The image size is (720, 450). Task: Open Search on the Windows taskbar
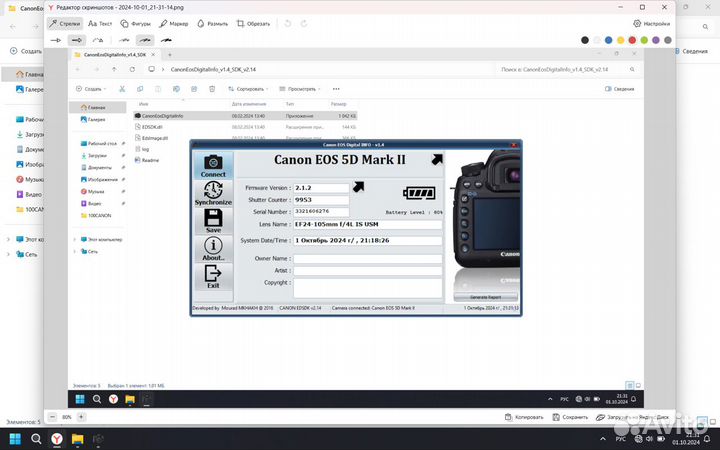click(x=36, y=439)
